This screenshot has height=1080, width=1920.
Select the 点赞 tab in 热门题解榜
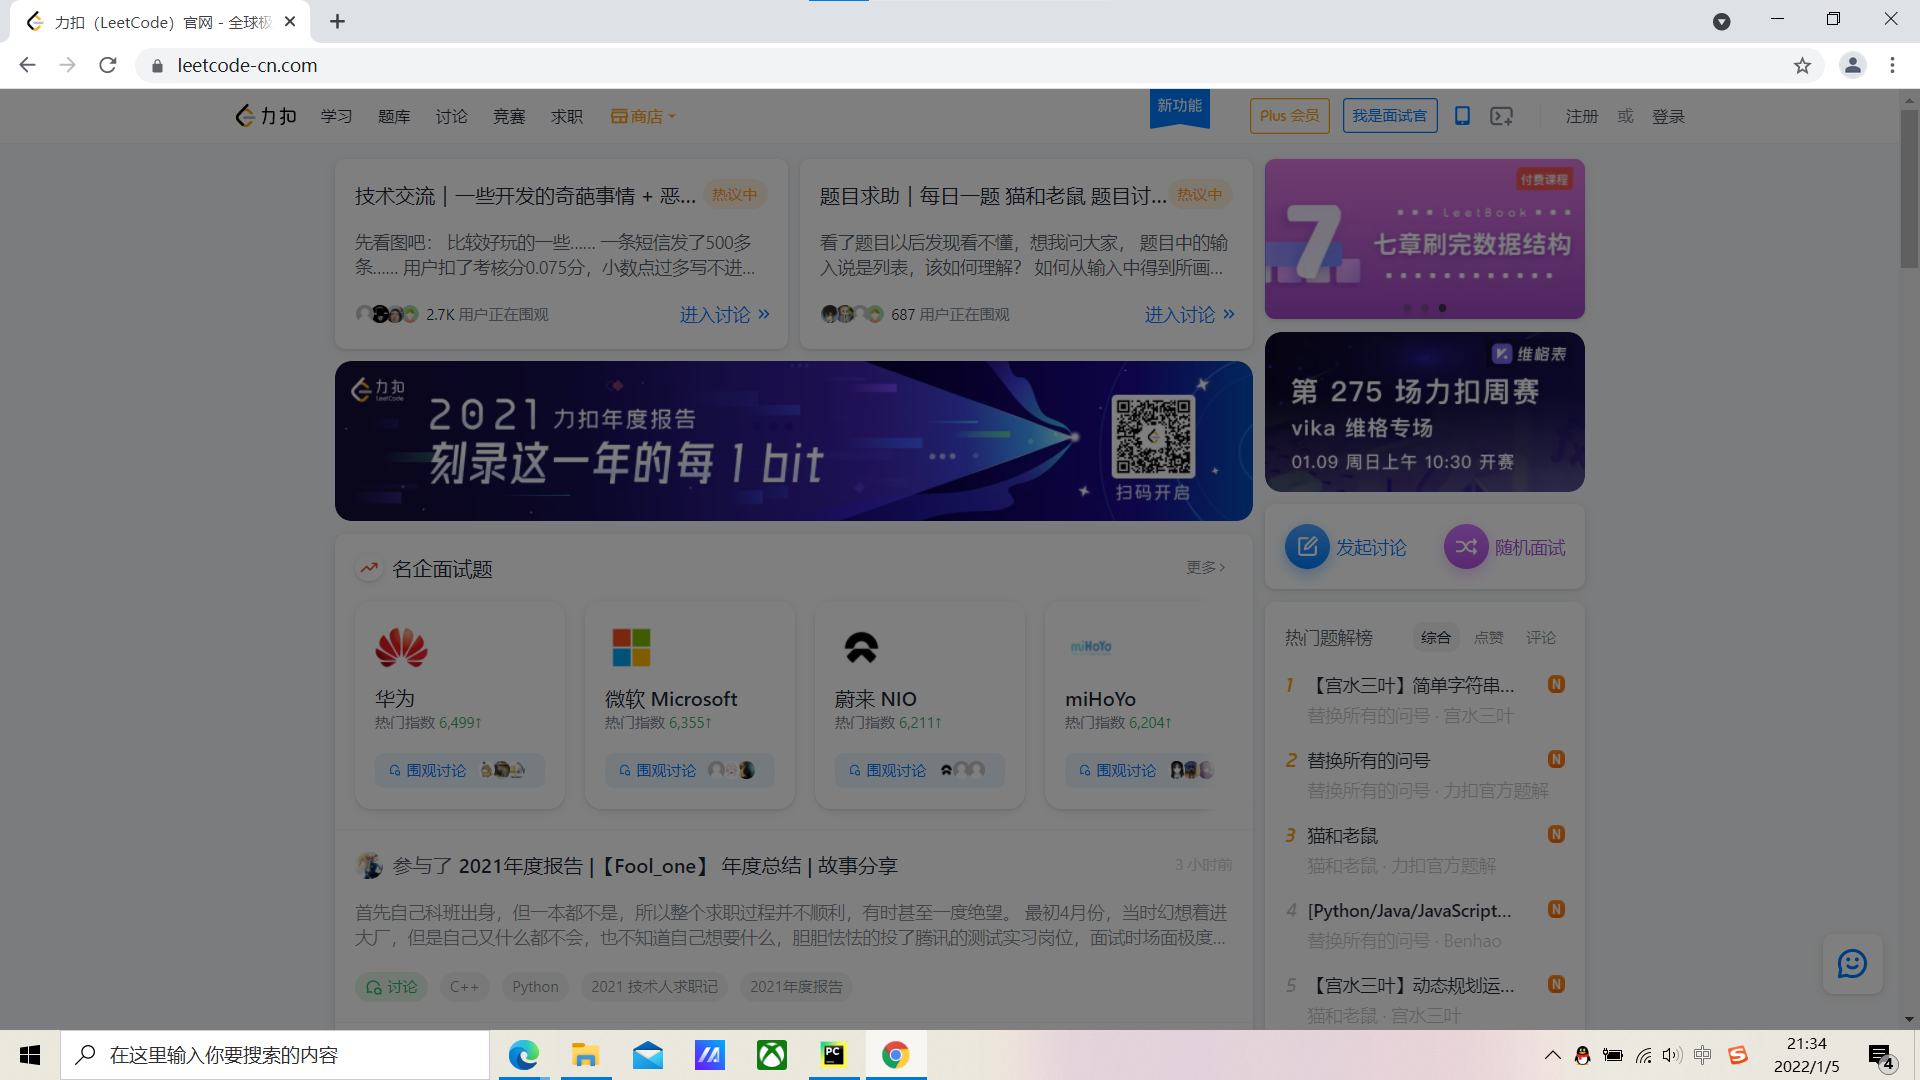(x=1489, y=637)
